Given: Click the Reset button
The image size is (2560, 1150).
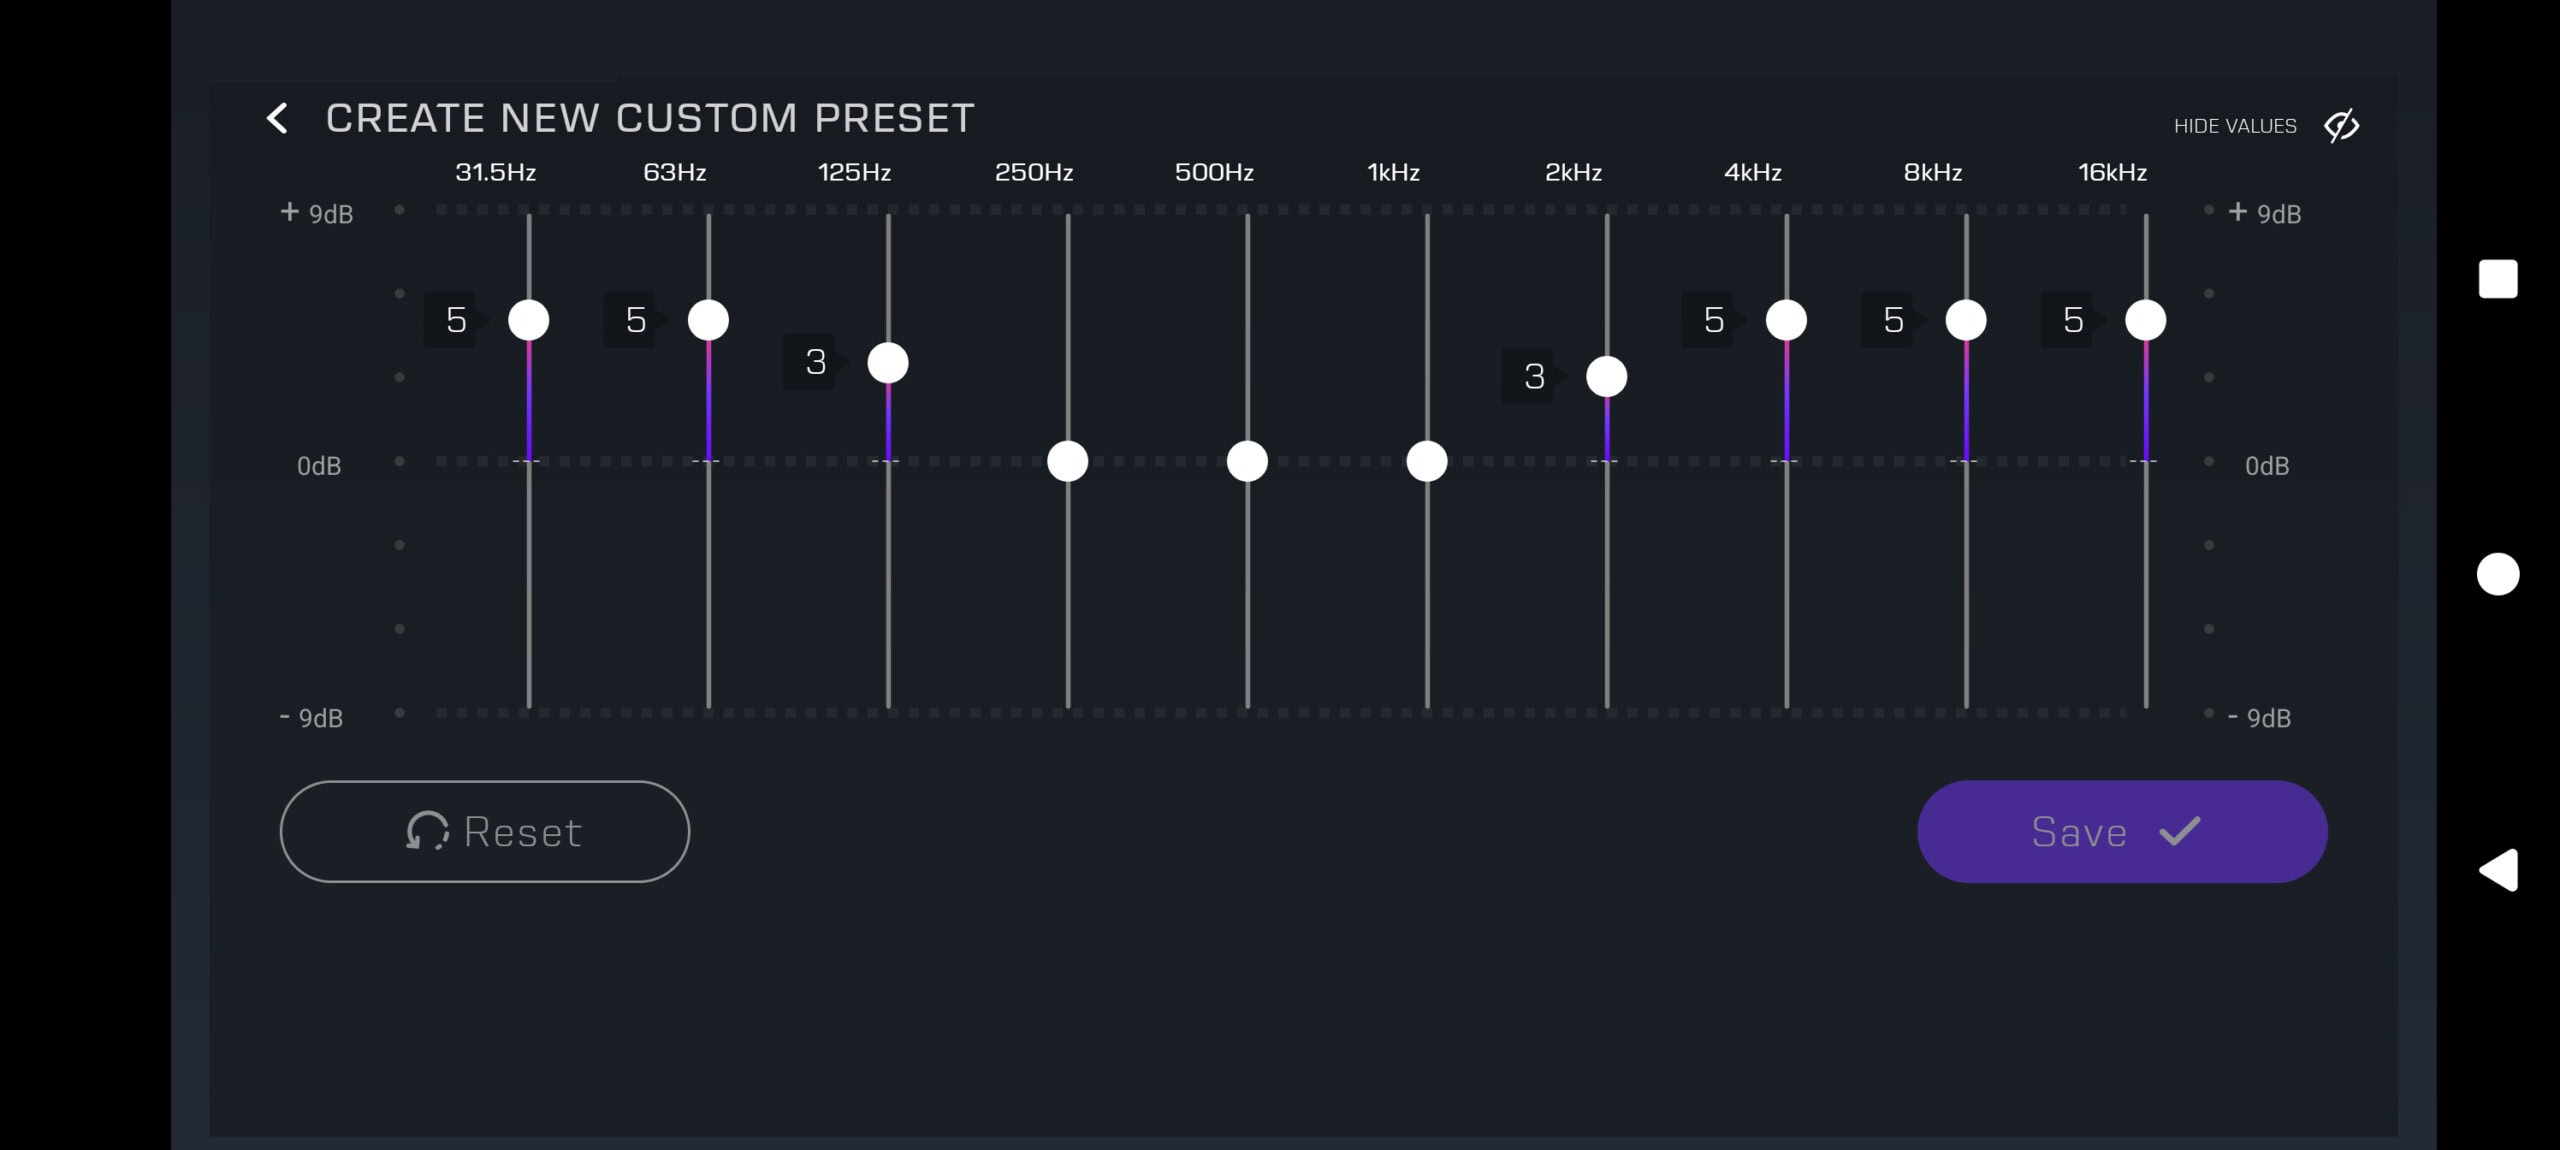Looking at the screenshot, I should 484,832.
